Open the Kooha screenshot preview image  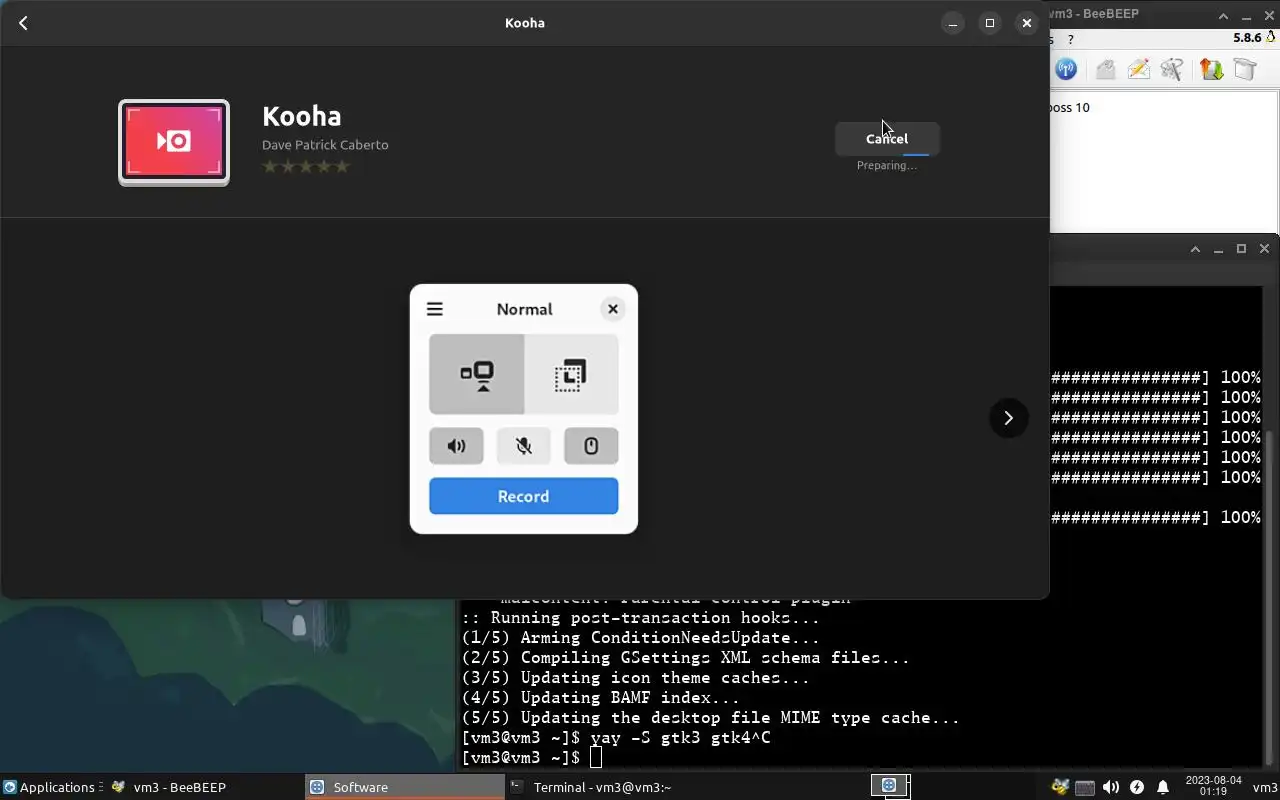(524, 409)
